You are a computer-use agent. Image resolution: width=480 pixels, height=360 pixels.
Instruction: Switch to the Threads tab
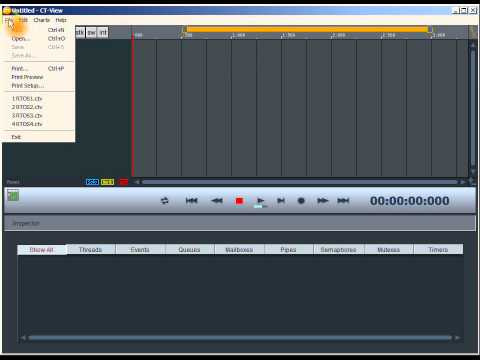point(90,250)
